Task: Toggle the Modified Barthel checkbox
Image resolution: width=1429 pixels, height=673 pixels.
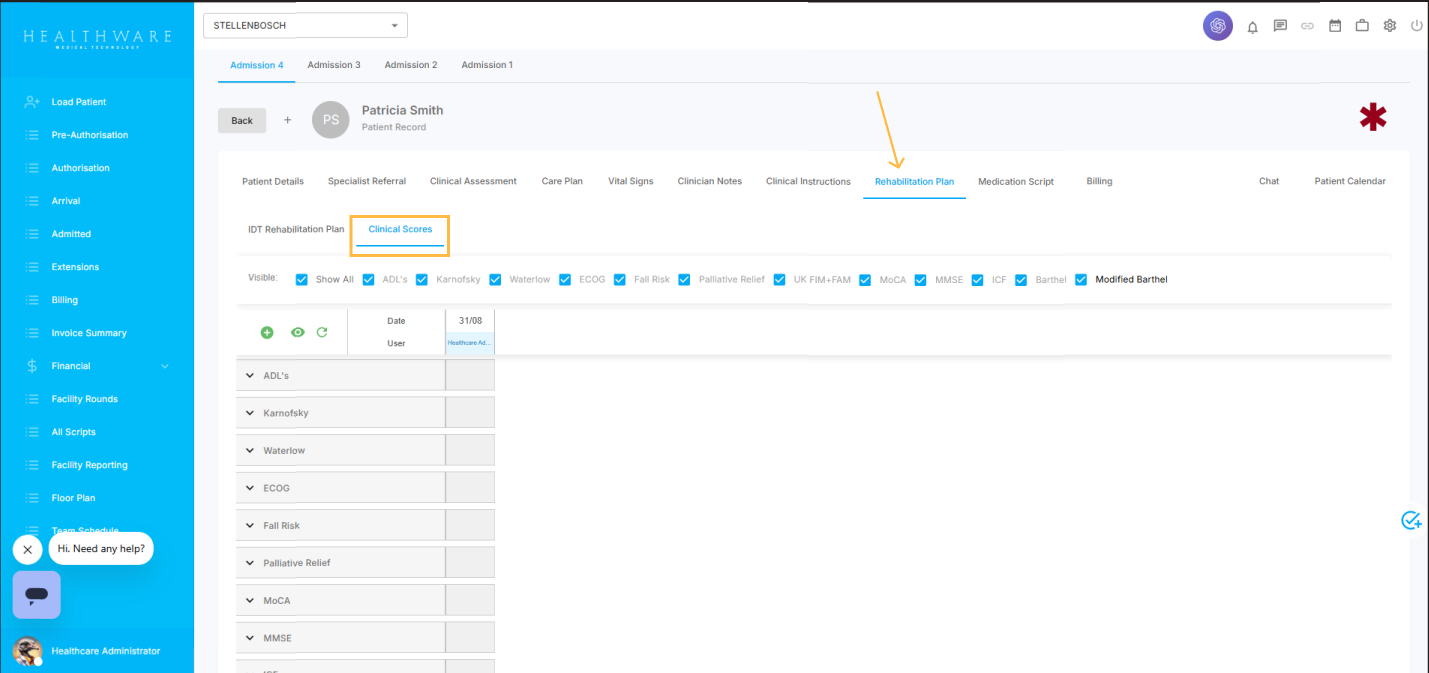Action: [x=1081, y=280]
